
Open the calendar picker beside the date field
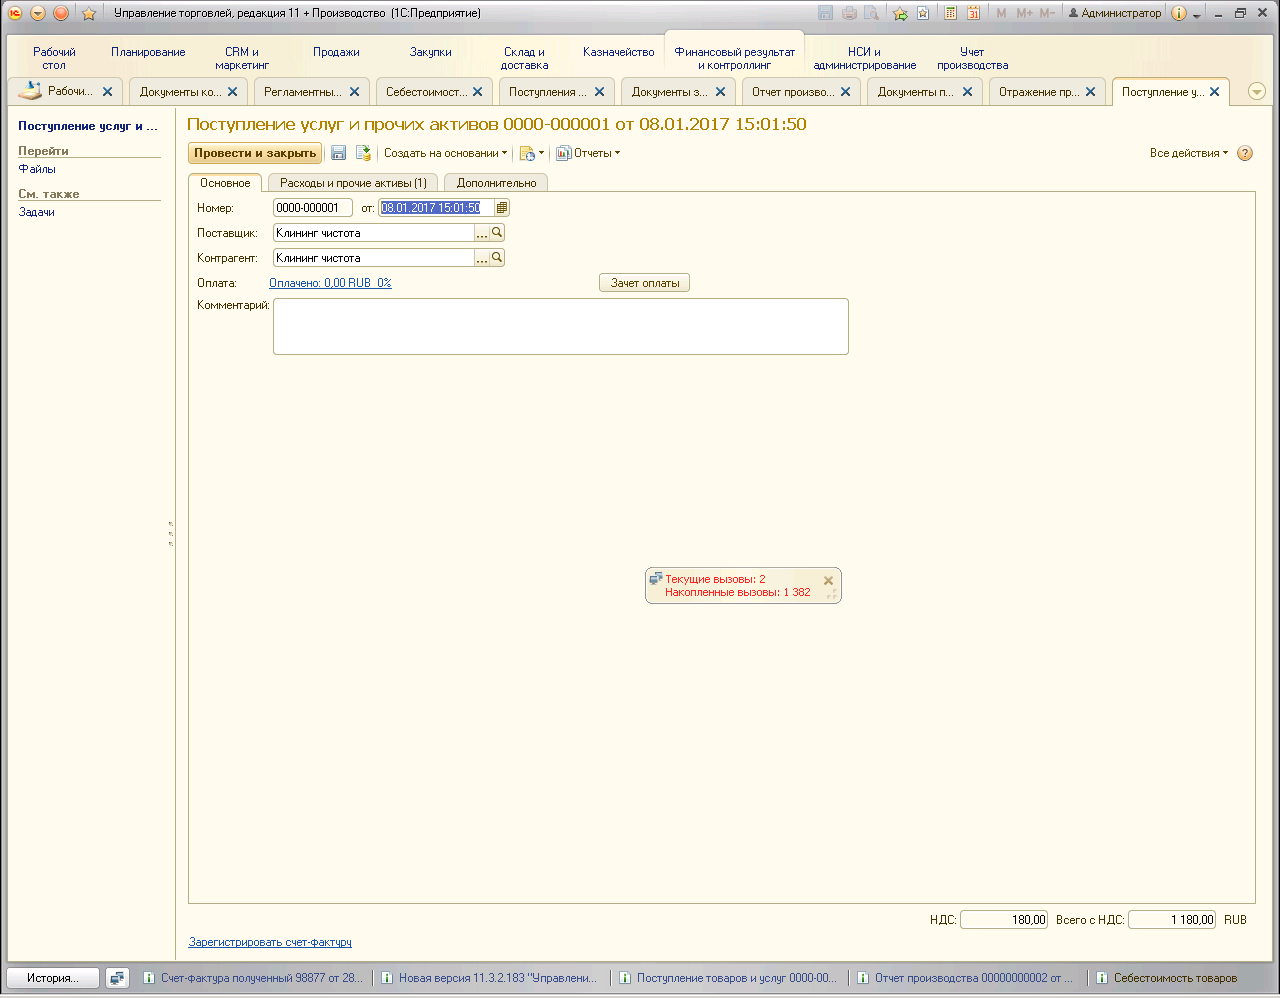tap(502, 208)
